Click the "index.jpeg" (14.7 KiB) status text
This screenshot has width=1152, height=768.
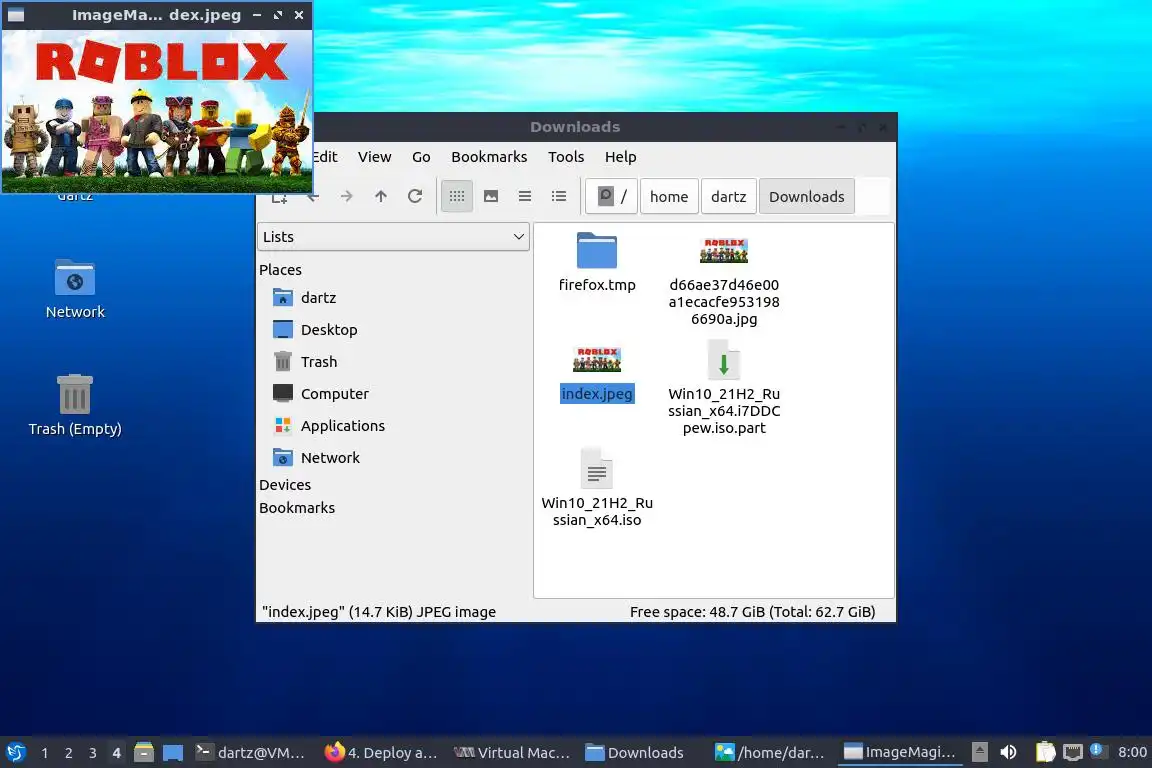point(379,611)
